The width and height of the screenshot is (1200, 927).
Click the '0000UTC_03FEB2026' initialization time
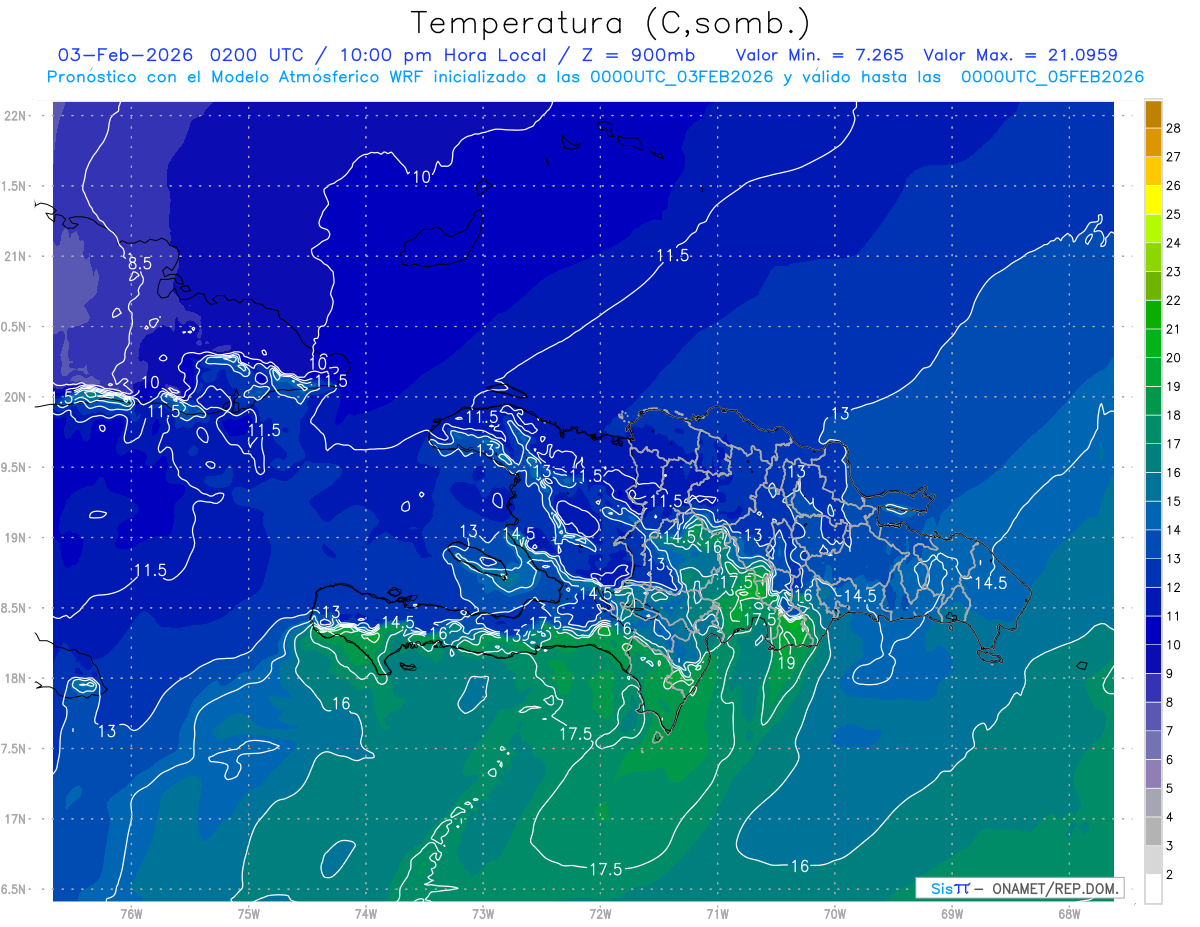pos(682,77)
